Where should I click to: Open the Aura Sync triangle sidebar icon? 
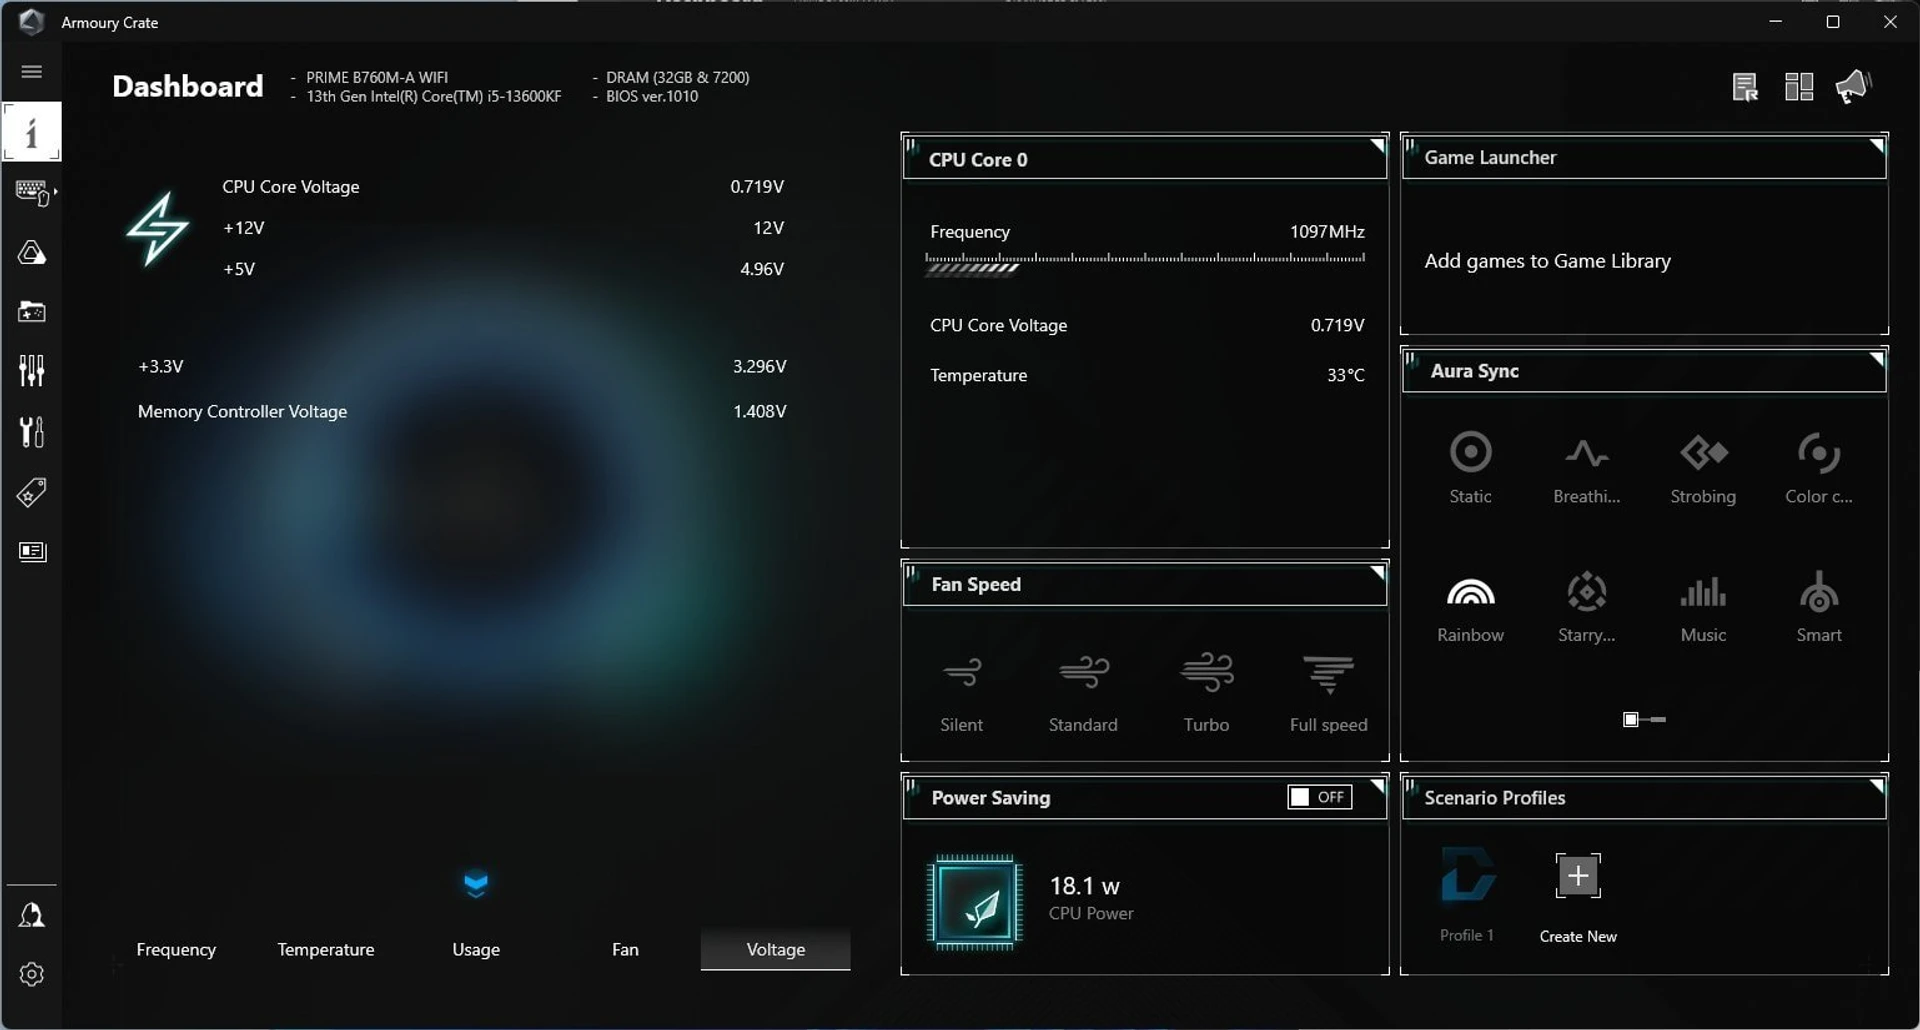click(31, 252)
